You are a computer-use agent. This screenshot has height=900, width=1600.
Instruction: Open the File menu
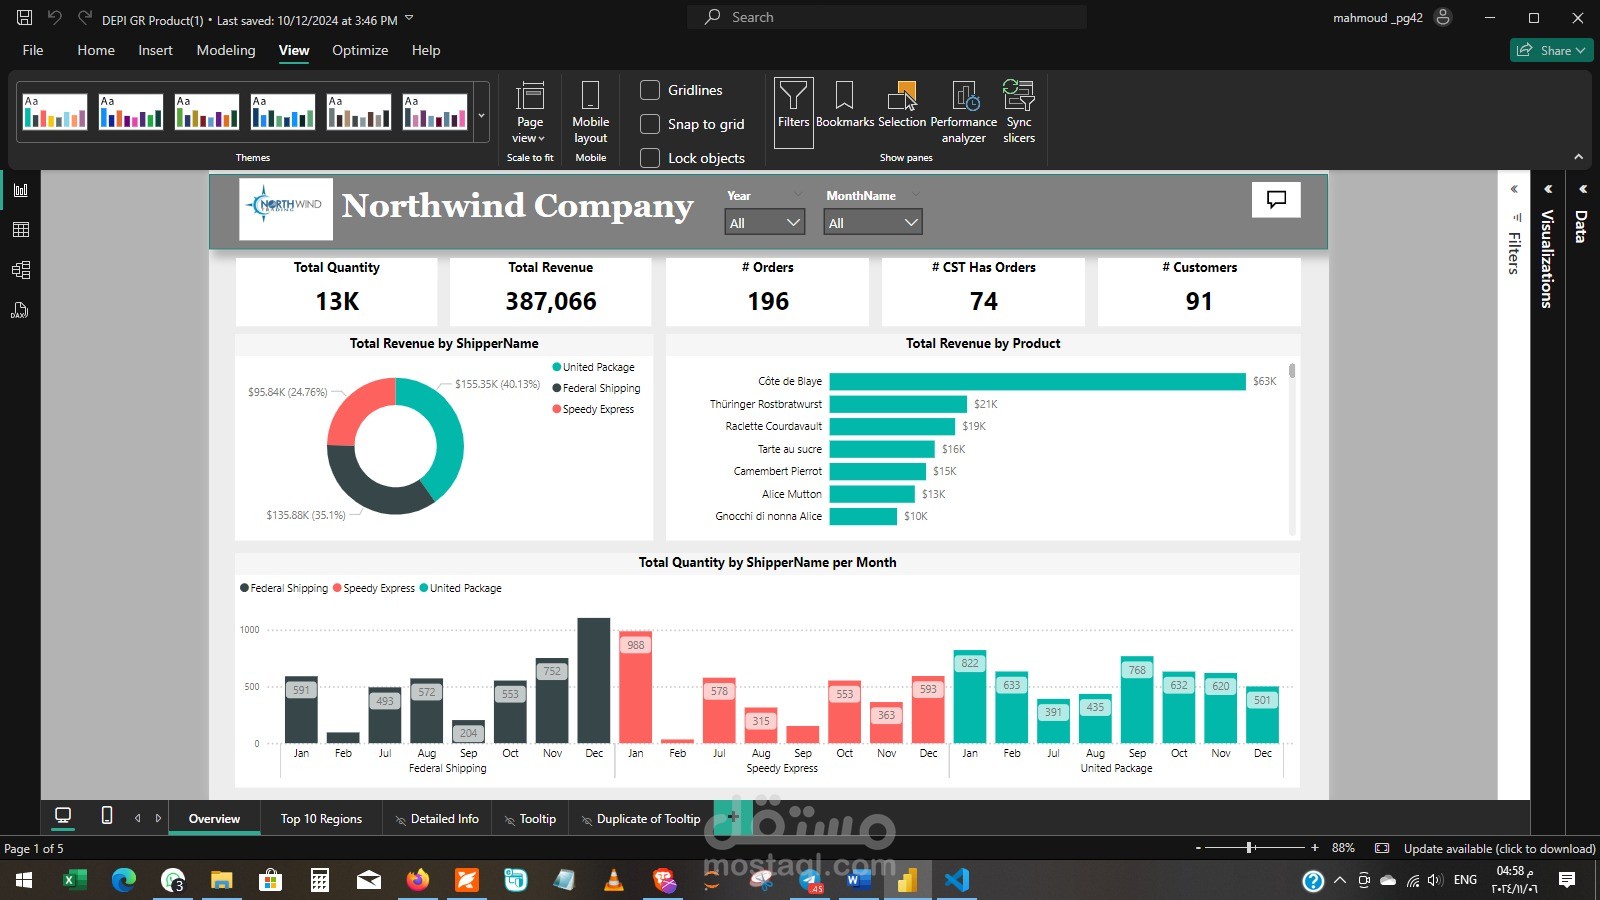[x=33, y=50]
